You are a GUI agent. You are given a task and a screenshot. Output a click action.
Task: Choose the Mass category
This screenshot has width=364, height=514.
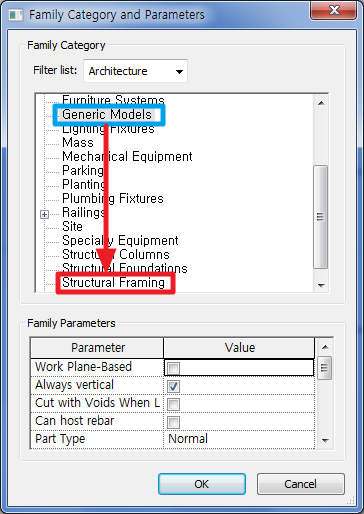78,143
